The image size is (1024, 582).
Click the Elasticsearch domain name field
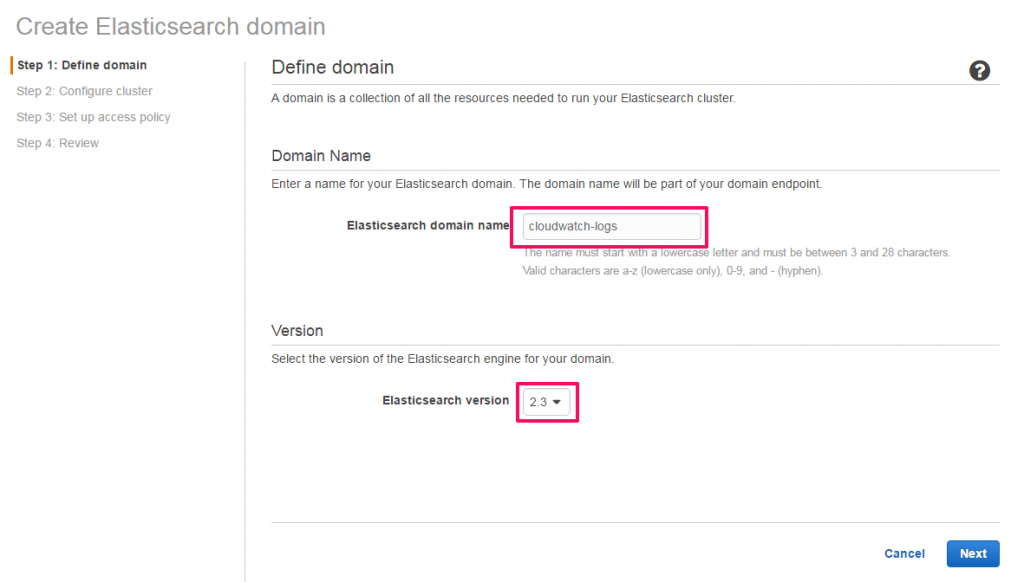click(x=611, y=227)
